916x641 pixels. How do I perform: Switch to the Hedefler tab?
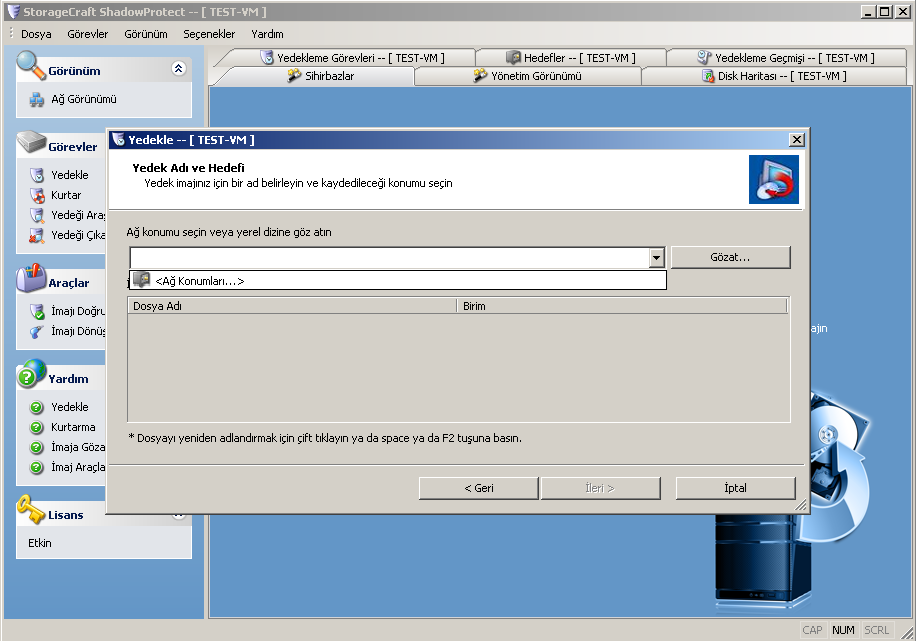(571, 58)
